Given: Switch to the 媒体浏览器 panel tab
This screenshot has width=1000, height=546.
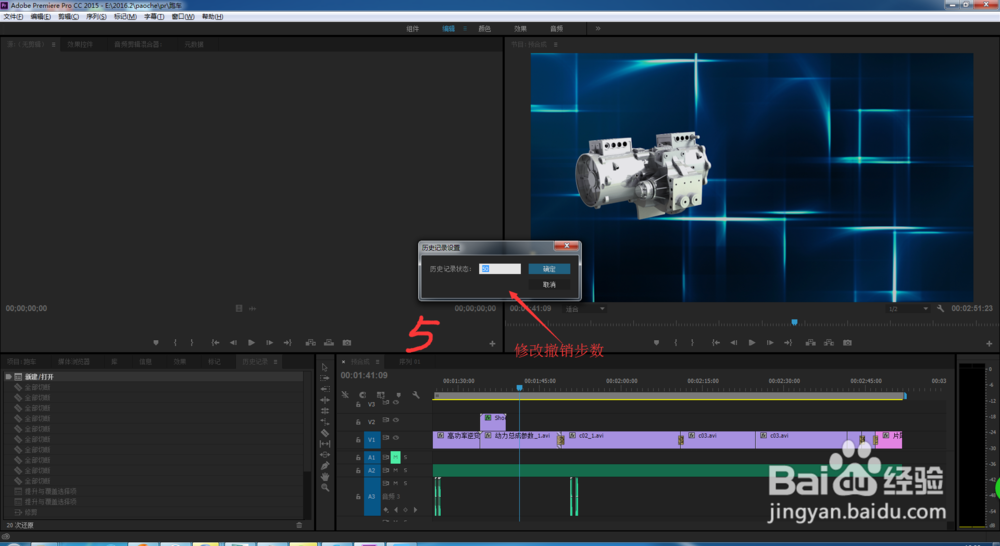Looking at the screenshot, I should click(76, 361).
